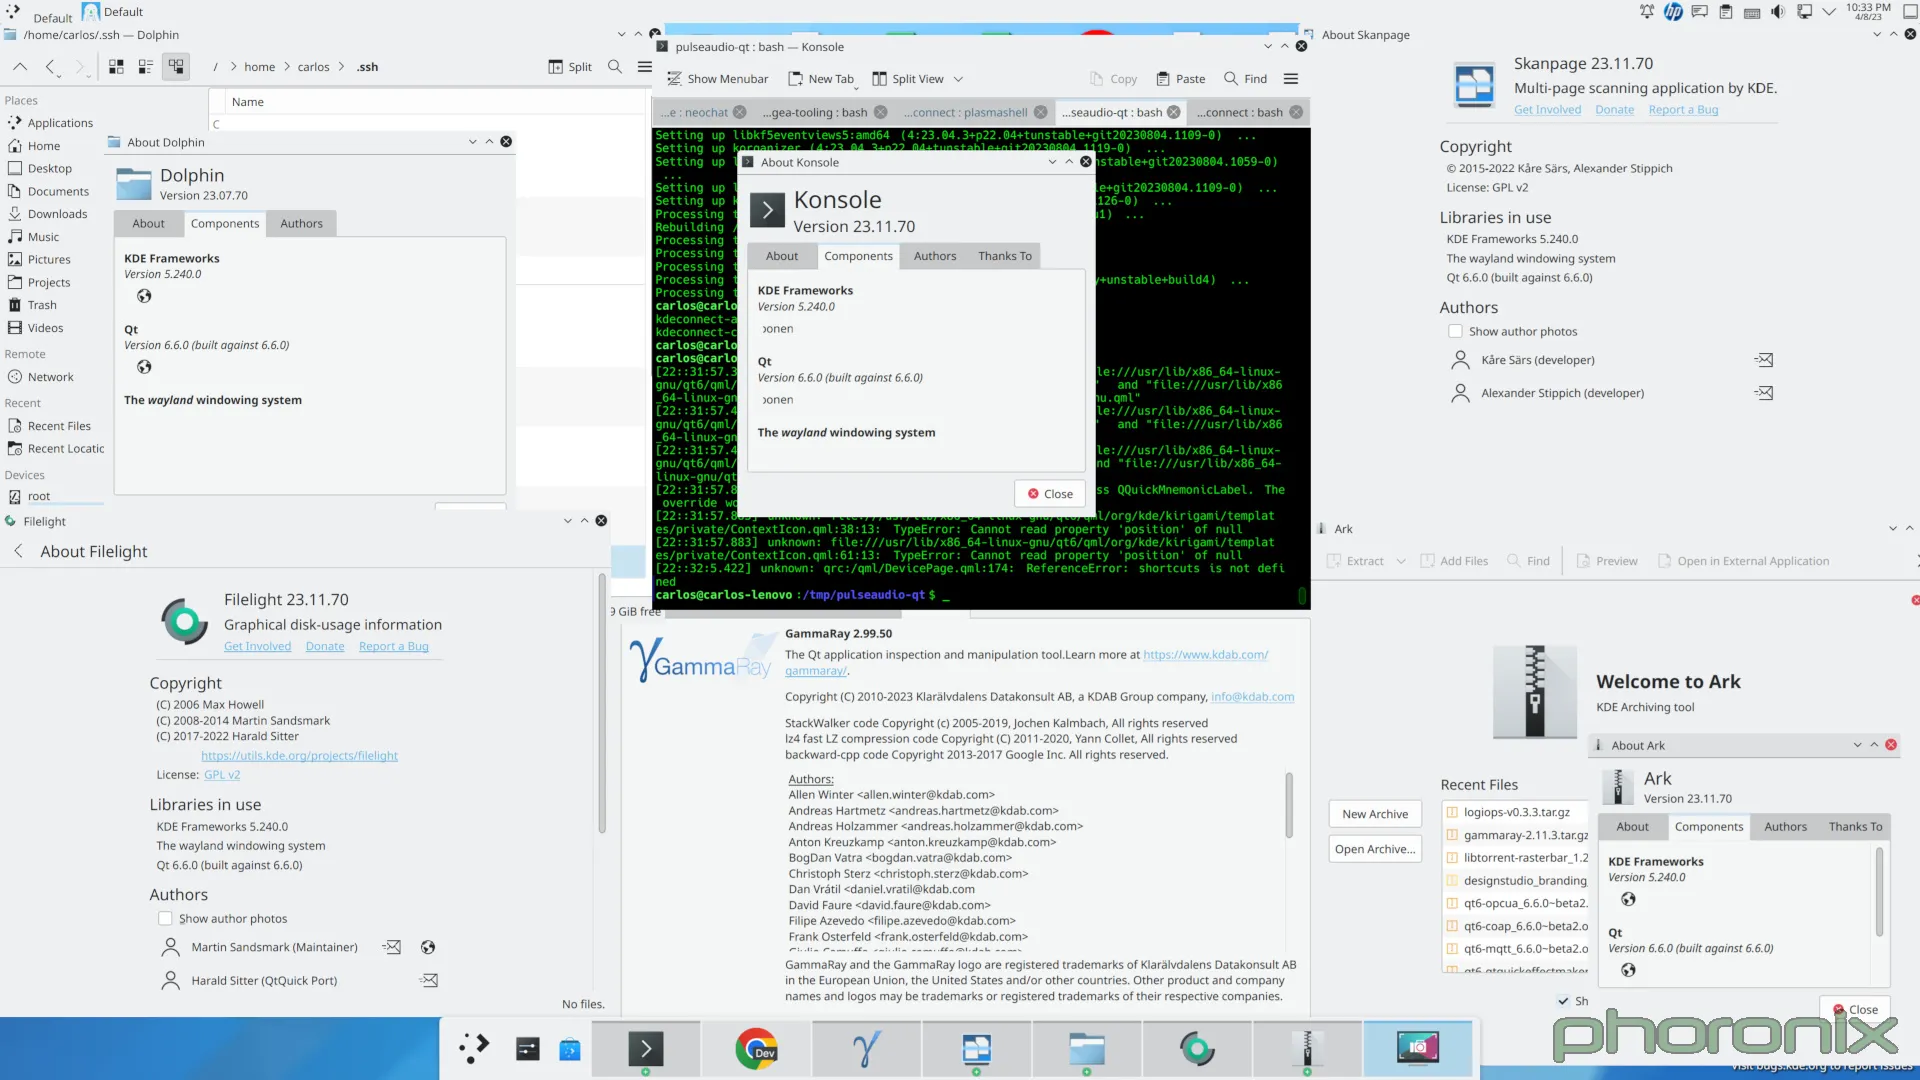The width and height of the screenshot is (1920, 1080).
Task: Click the New Archive button in Ark
Action: 1374,813
